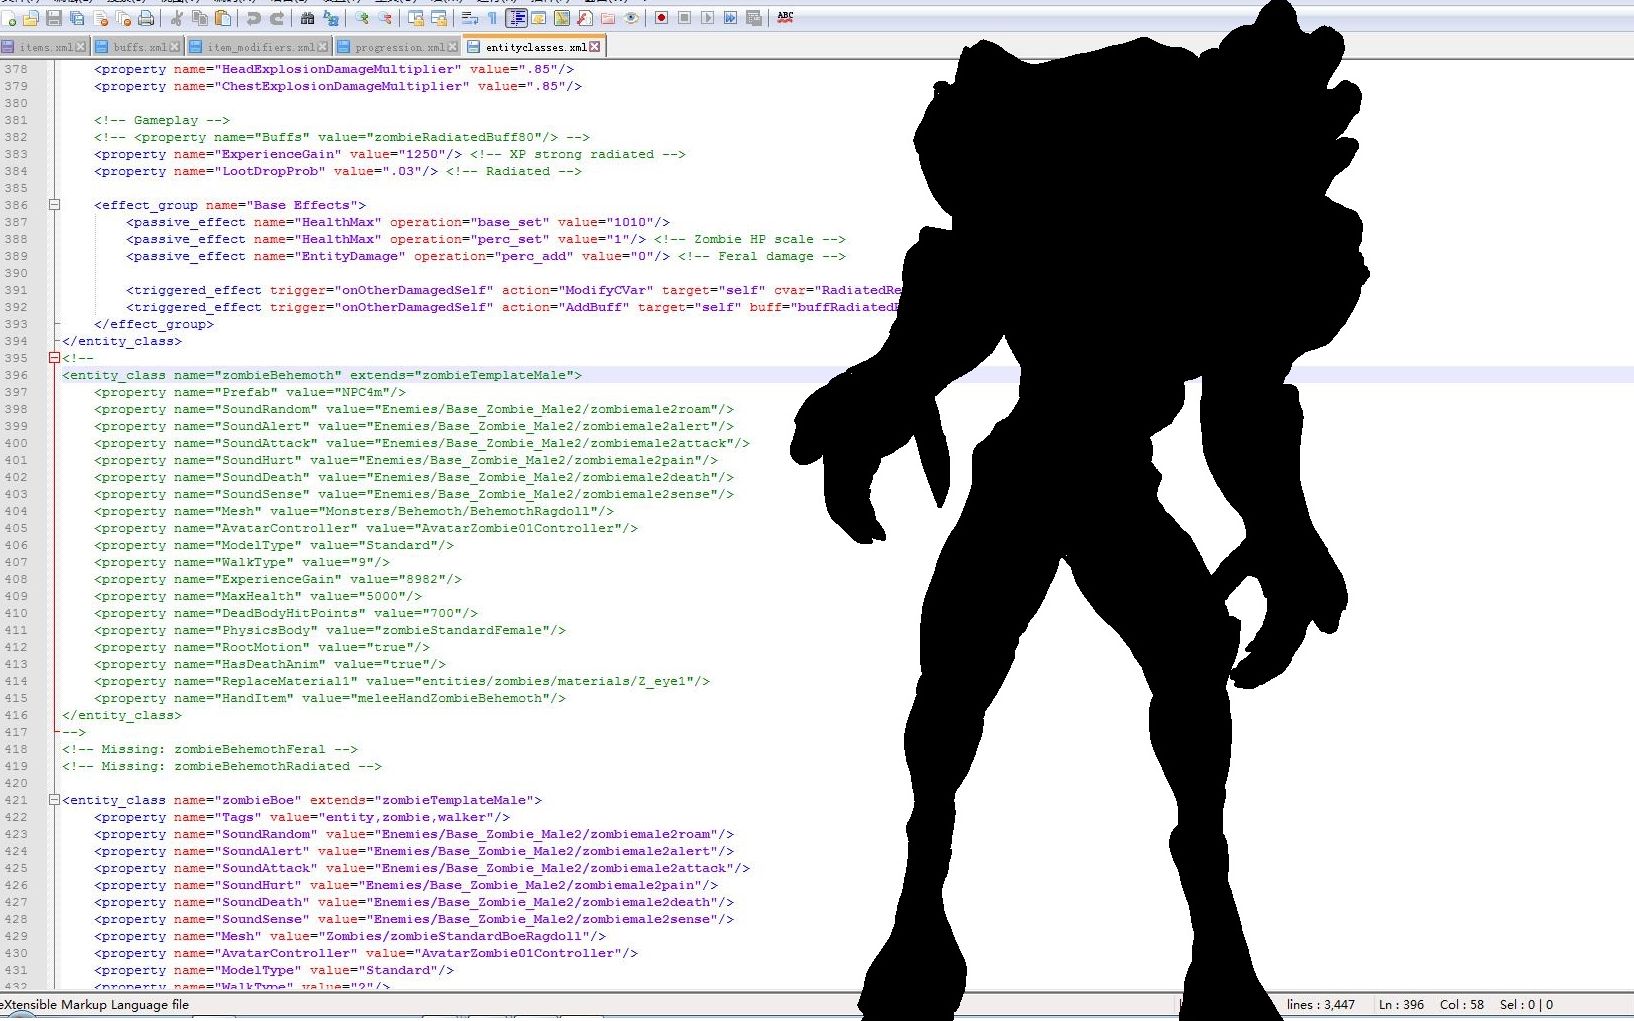1634x1021 pixels.
Task: Click the Copy toolbar icon
Action: tap(199, 18)
